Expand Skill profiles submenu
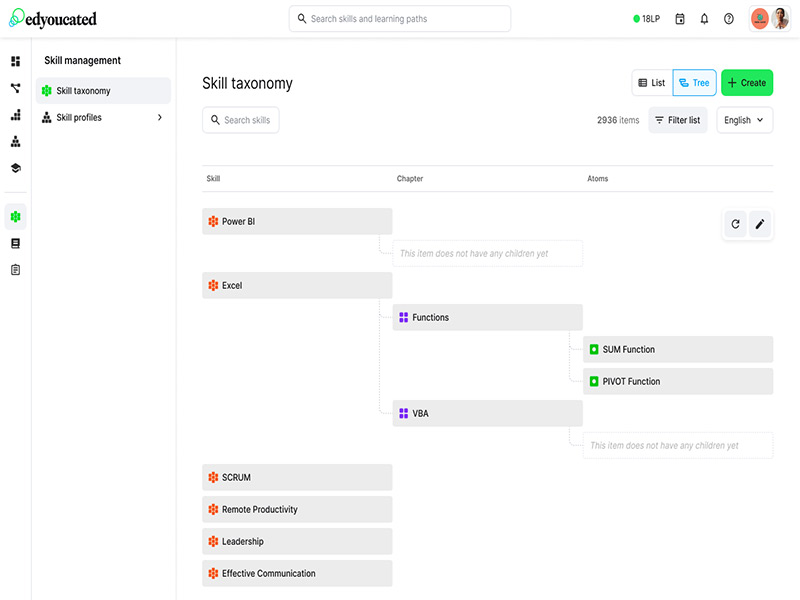 pyautogui.click(x=160, y=118)
